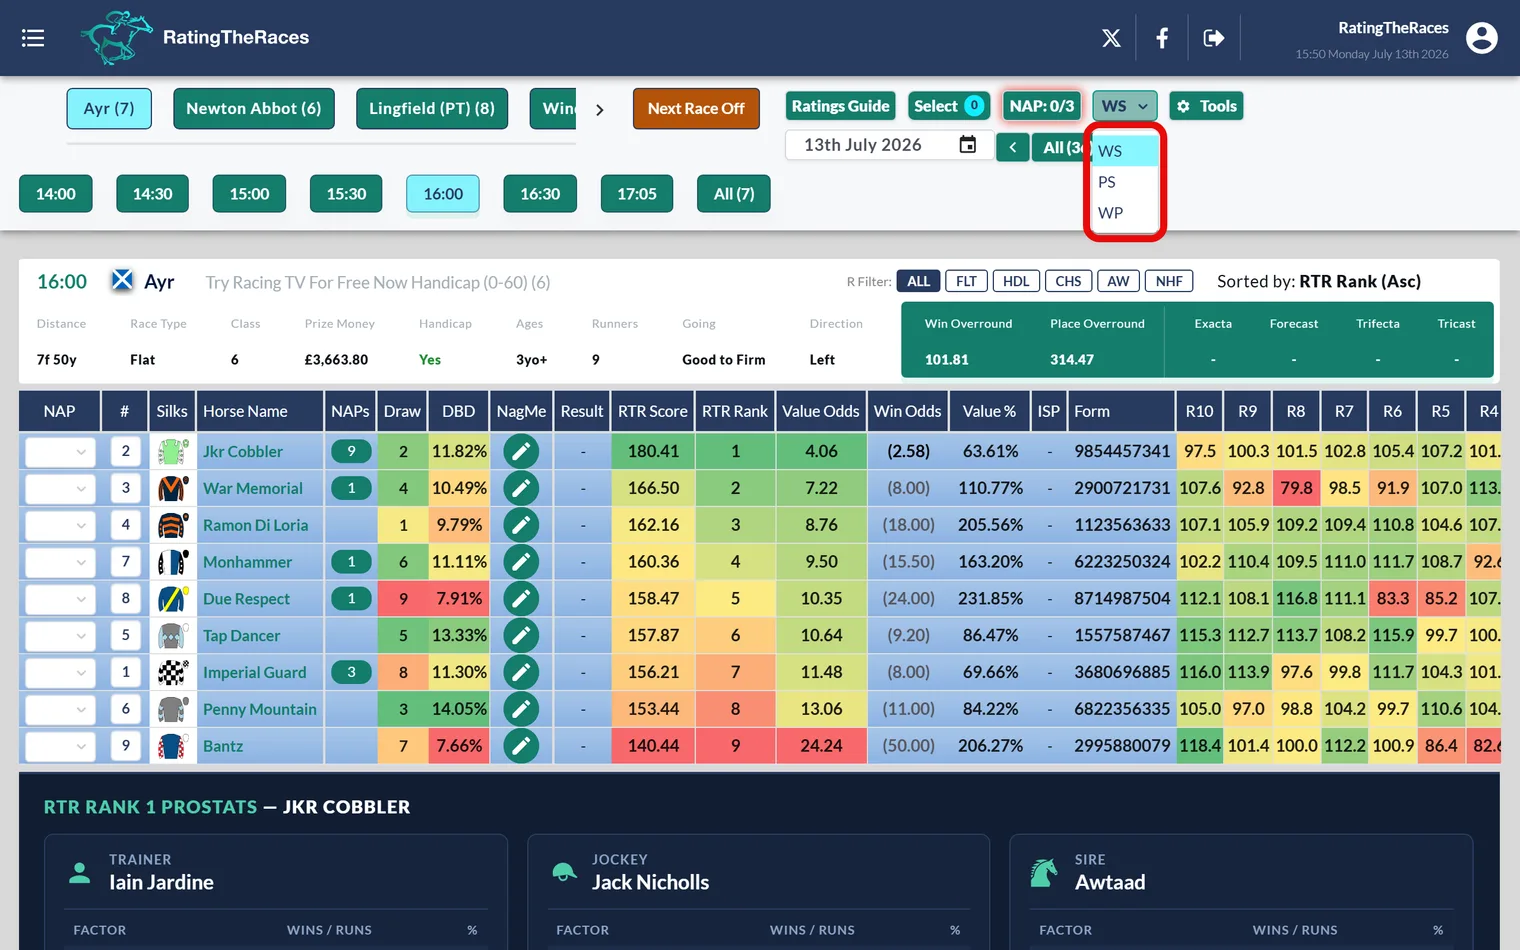Open NagMe pencil for Tap Dancer
This screenshot has width=1520, height=950.
point(521,636)
